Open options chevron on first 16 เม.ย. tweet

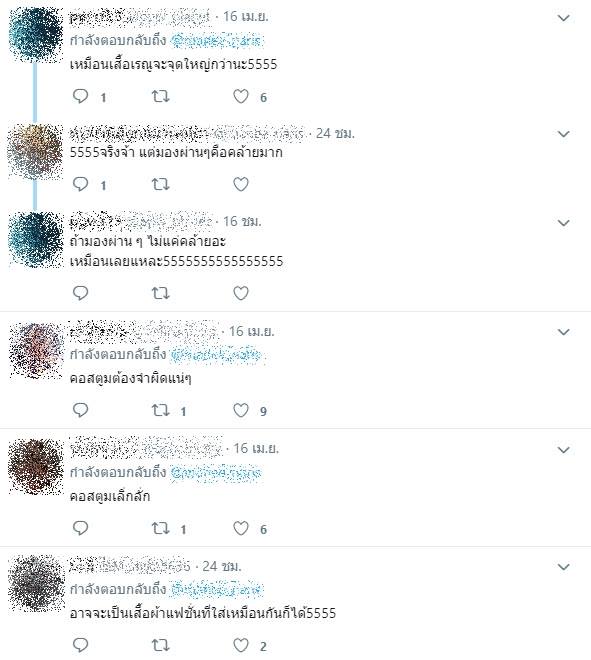point(563,18)
